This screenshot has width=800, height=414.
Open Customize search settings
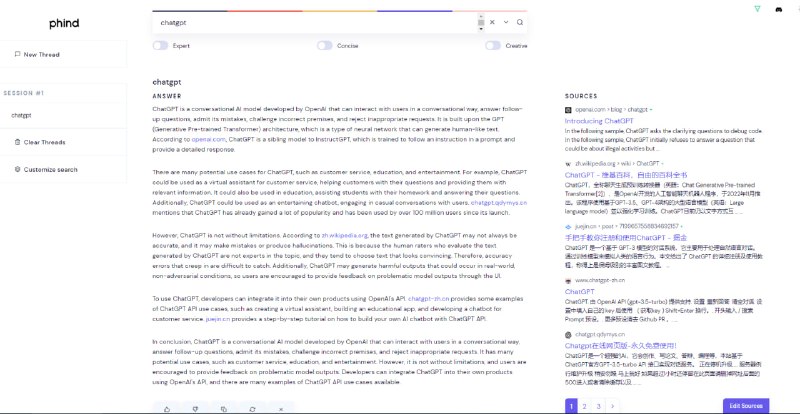tap(50, 169)
